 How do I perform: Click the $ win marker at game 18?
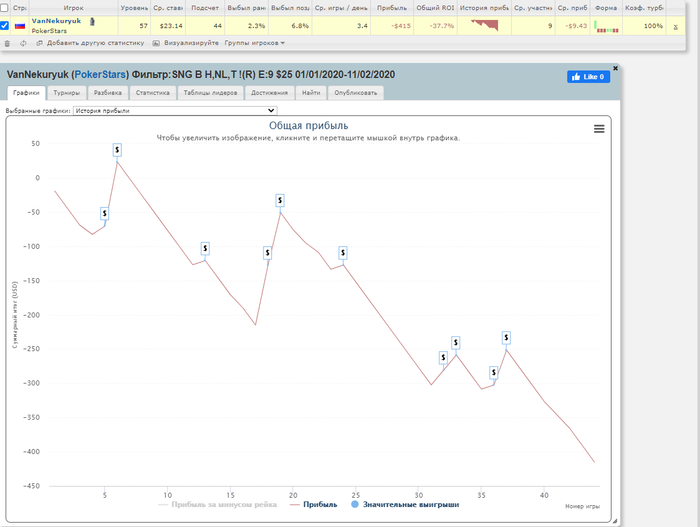267,253
